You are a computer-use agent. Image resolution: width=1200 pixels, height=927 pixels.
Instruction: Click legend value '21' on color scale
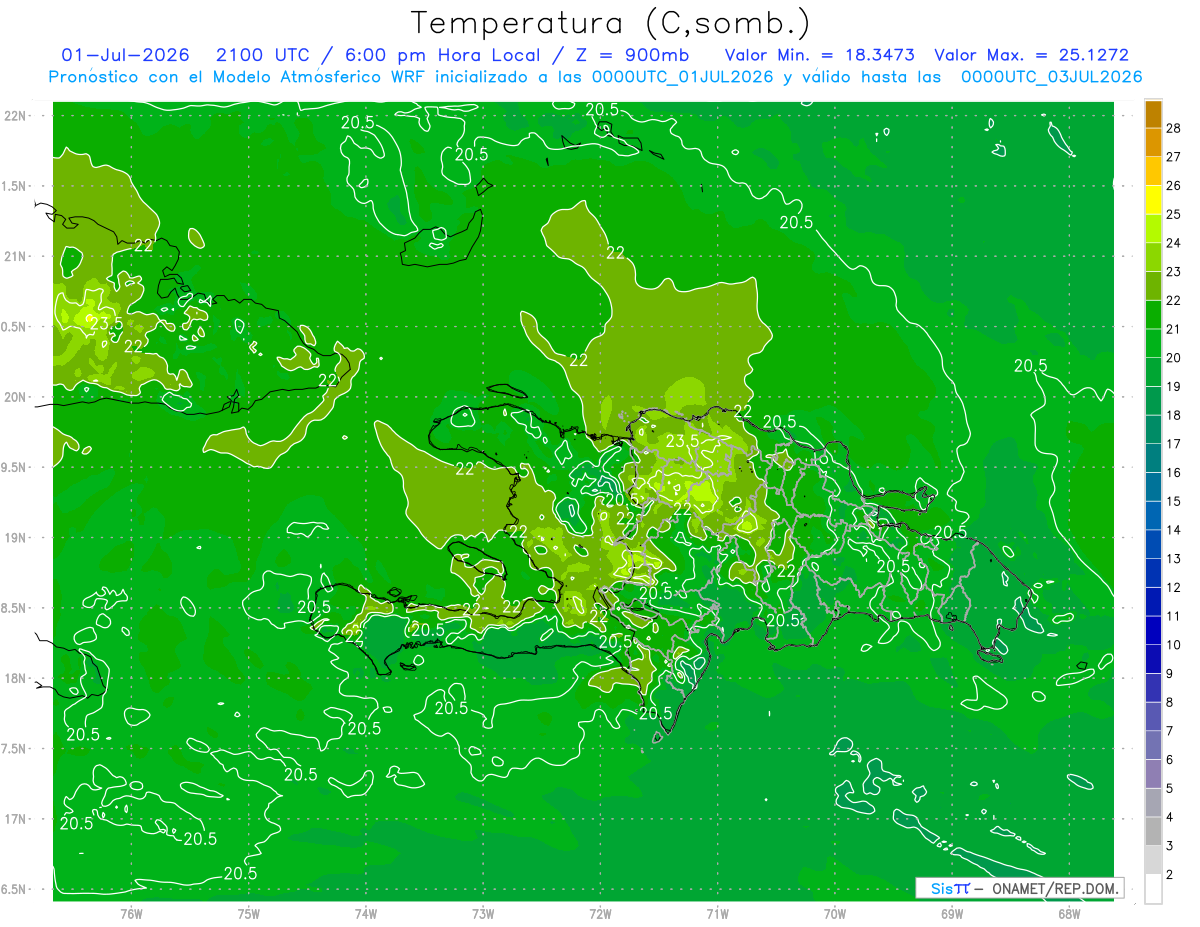point(1174,329)
